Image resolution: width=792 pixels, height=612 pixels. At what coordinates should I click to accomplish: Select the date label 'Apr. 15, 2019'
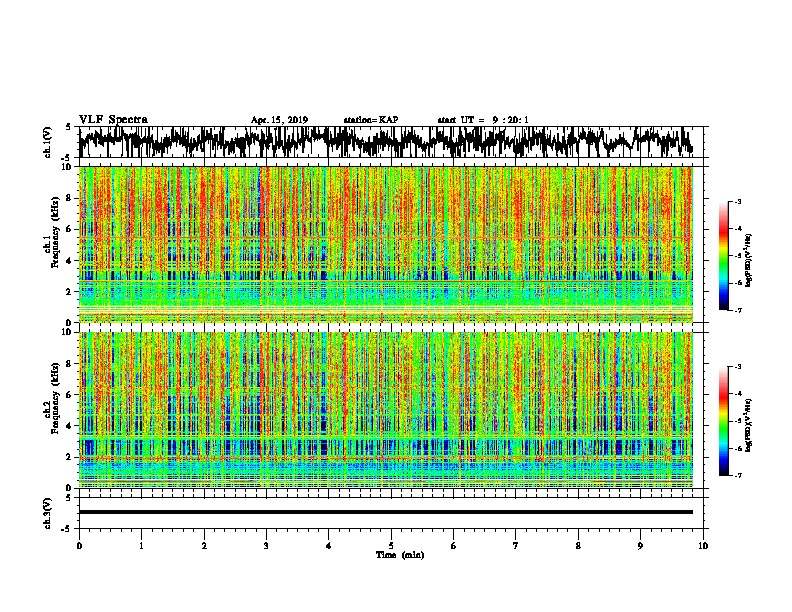279,120
